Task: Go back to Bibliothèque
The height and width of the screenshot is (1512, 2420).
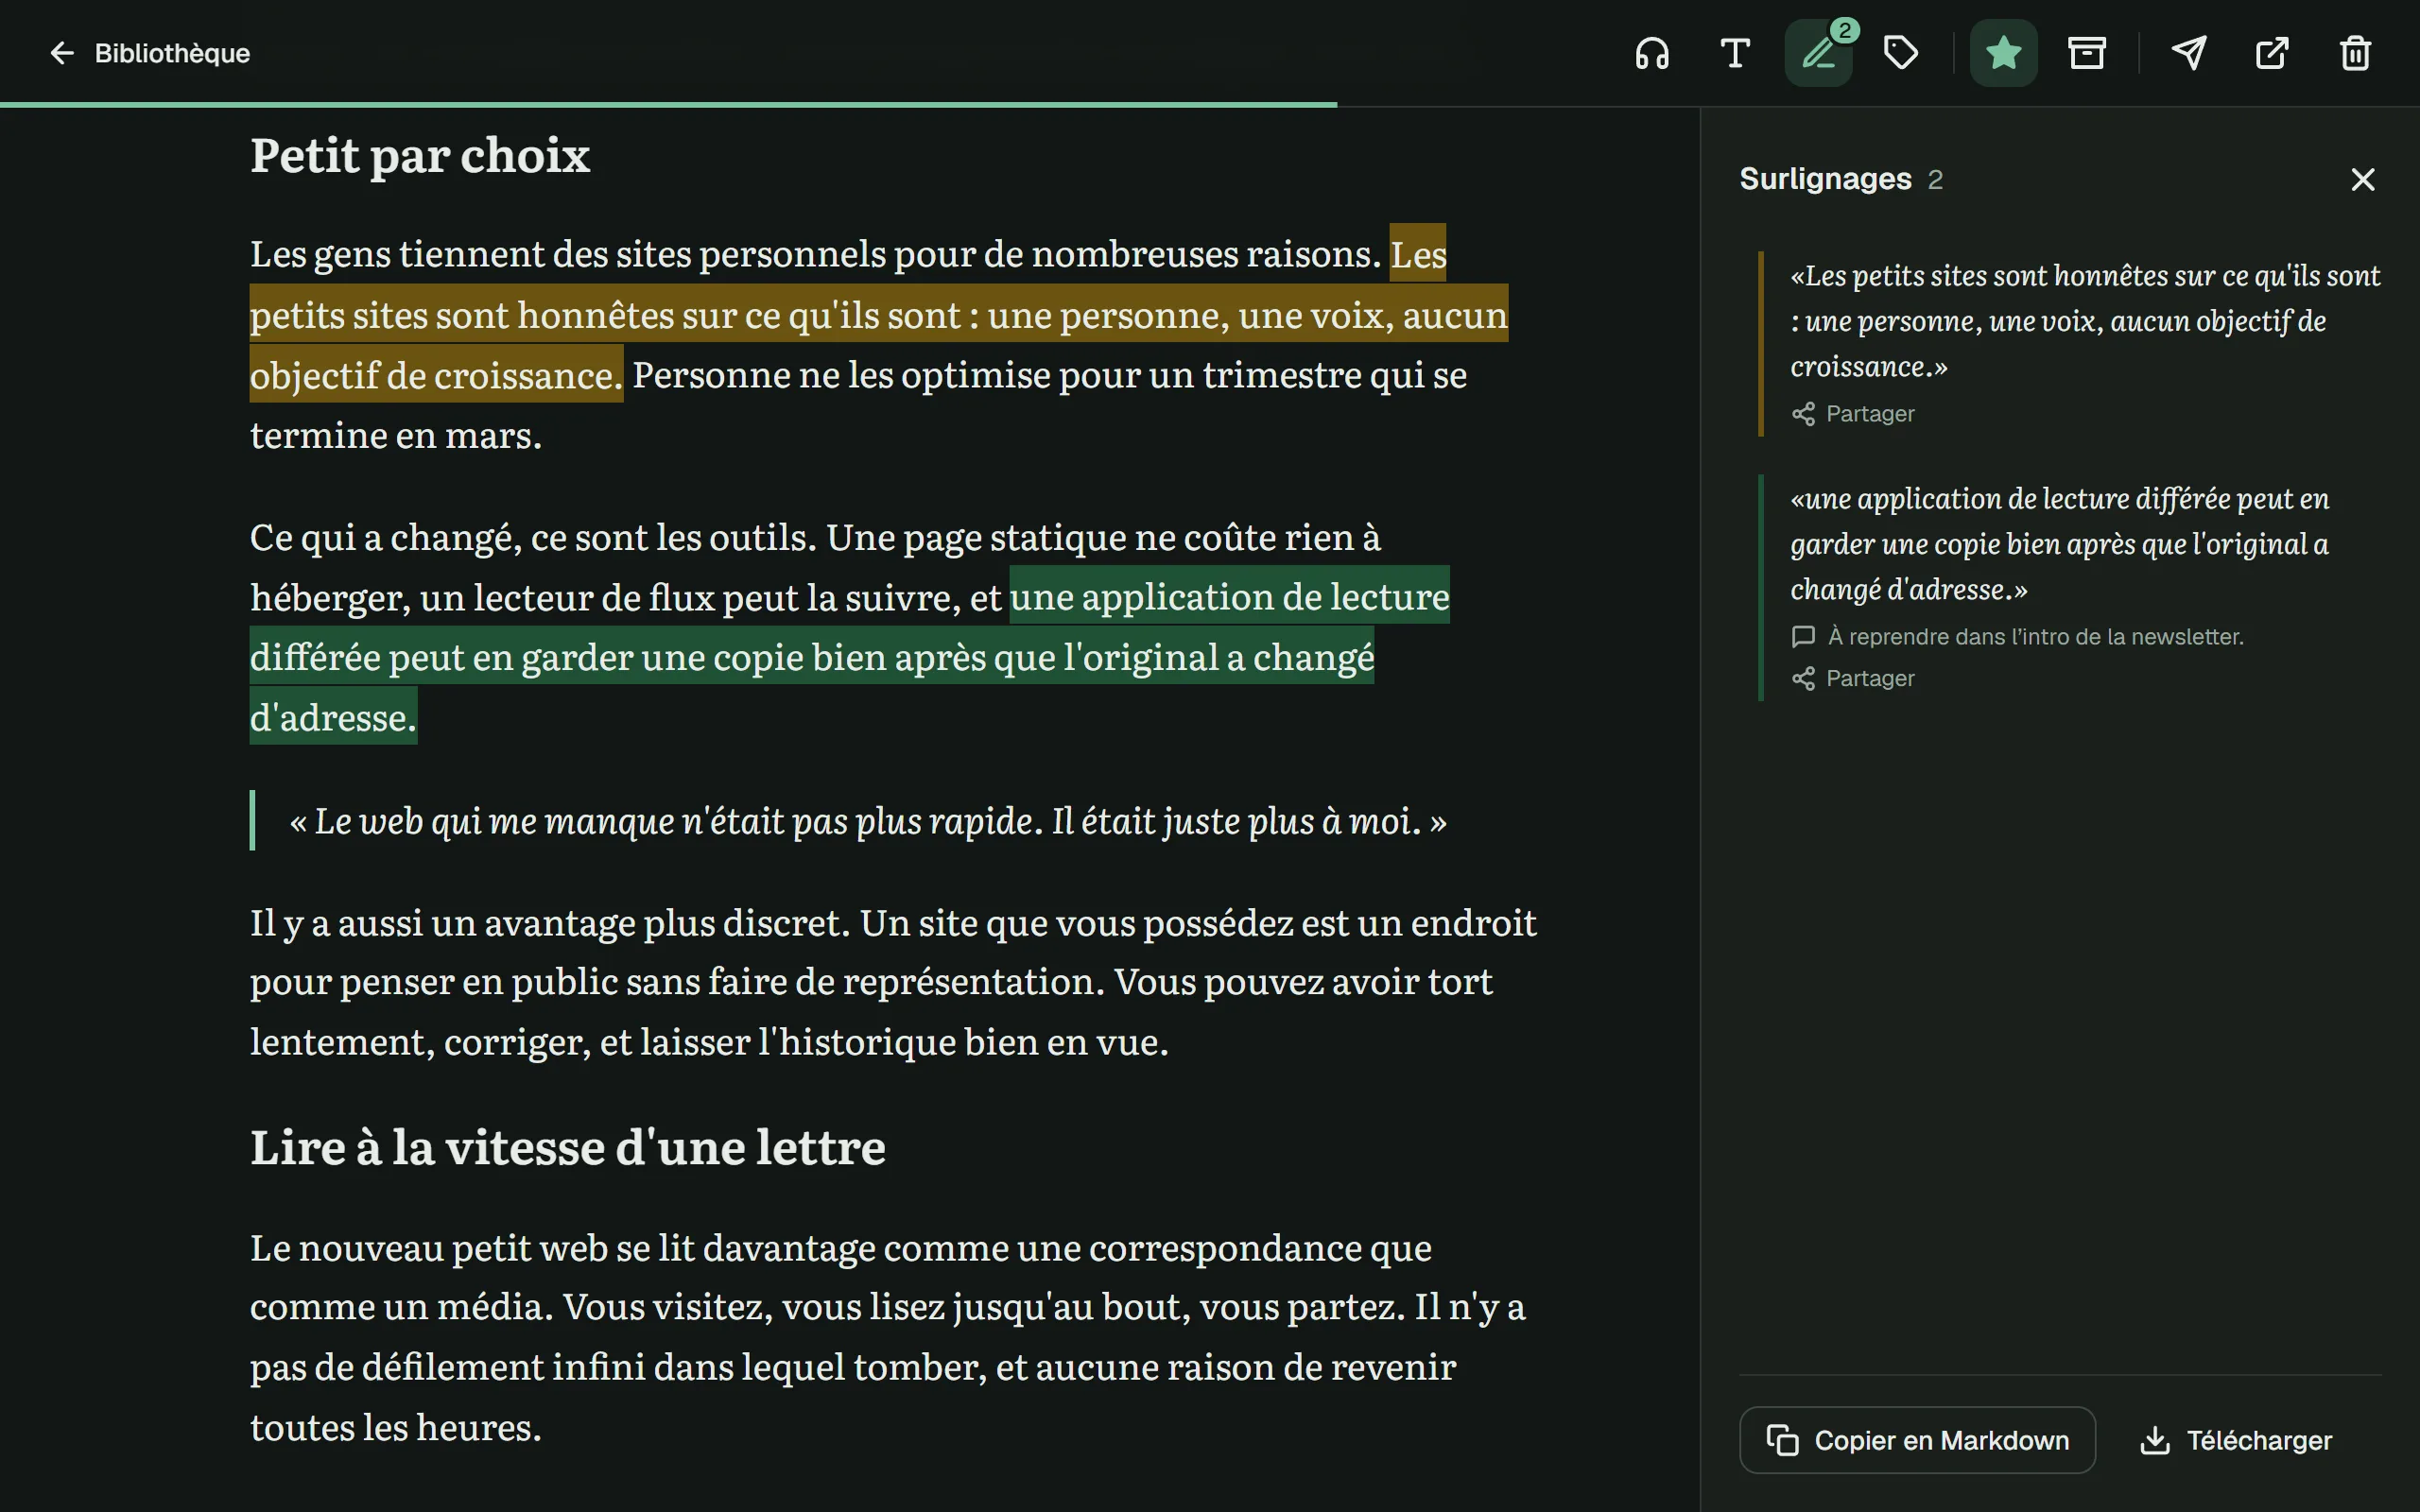Action: pyautogui.click(x=148, y=53)
